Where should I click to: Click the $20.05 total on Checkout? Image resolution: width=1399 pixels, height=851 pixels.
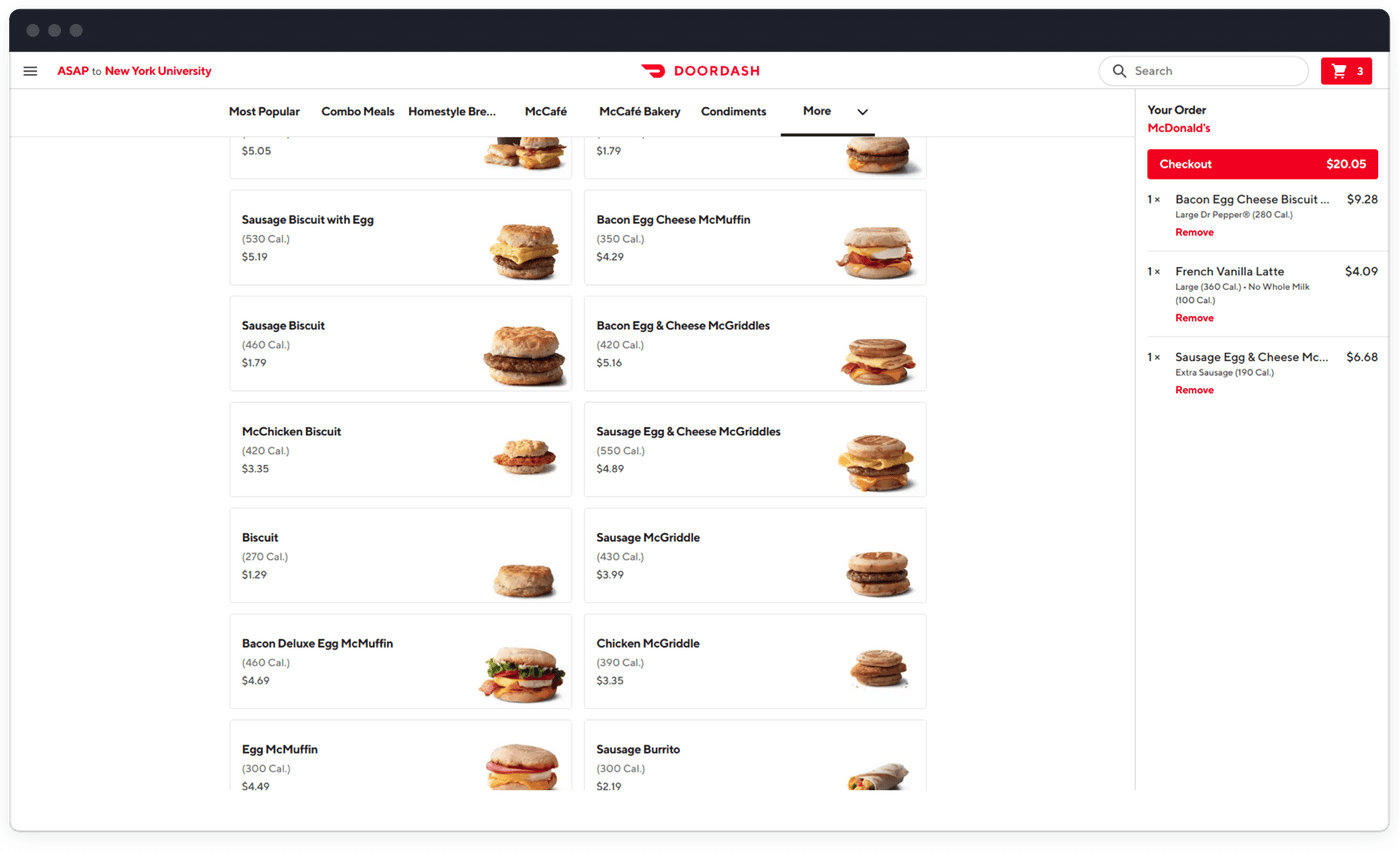pos(1346,164)
